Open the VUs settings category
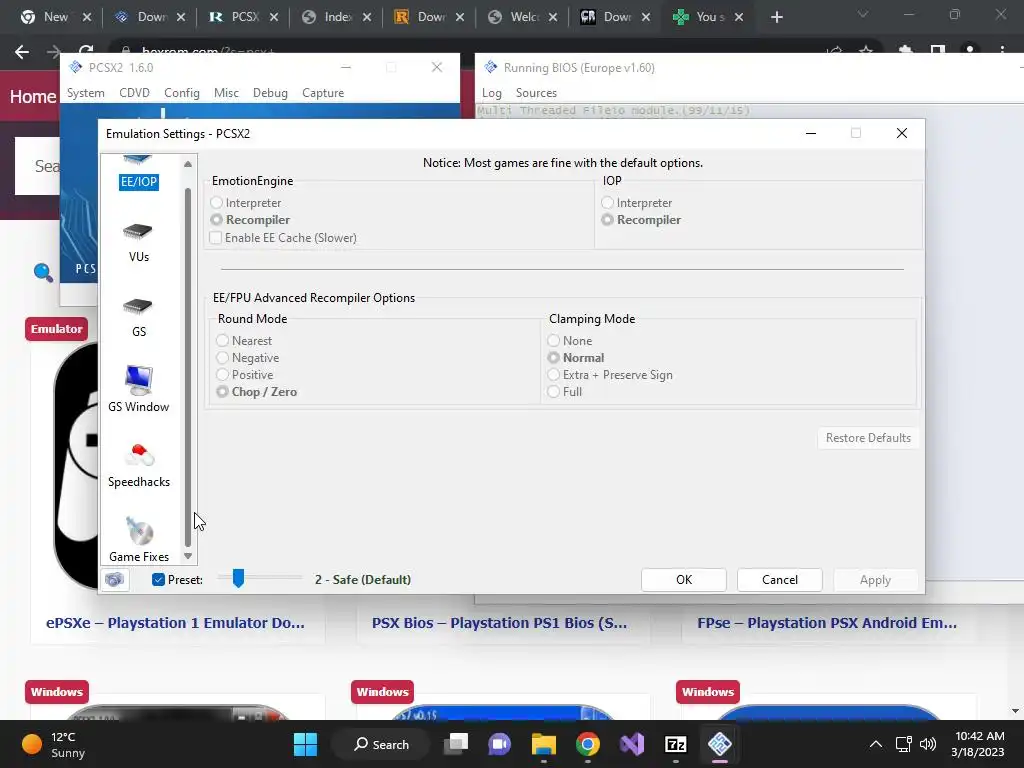The width and height of the screenshot is (1024, 768). (x=138, y=242)
